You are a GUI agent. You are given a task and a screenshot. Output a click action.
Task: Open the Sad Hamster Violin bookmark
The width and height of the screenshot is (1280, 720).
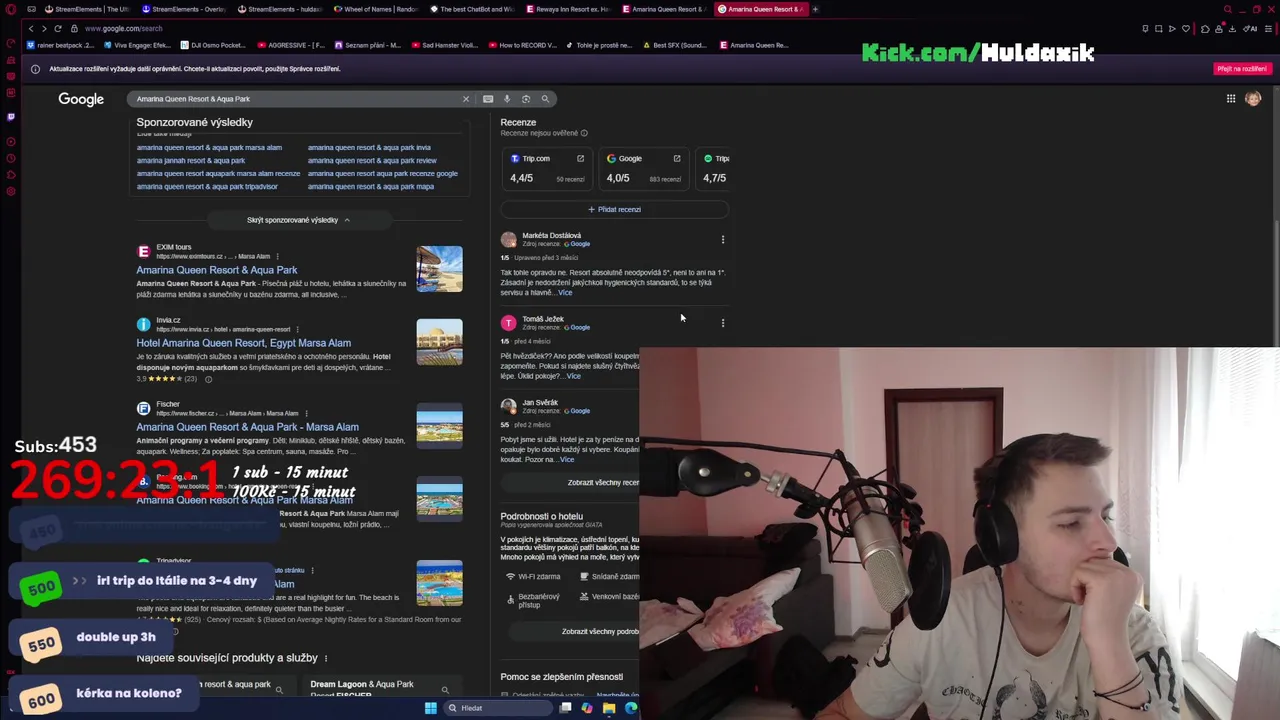point(445,45)
